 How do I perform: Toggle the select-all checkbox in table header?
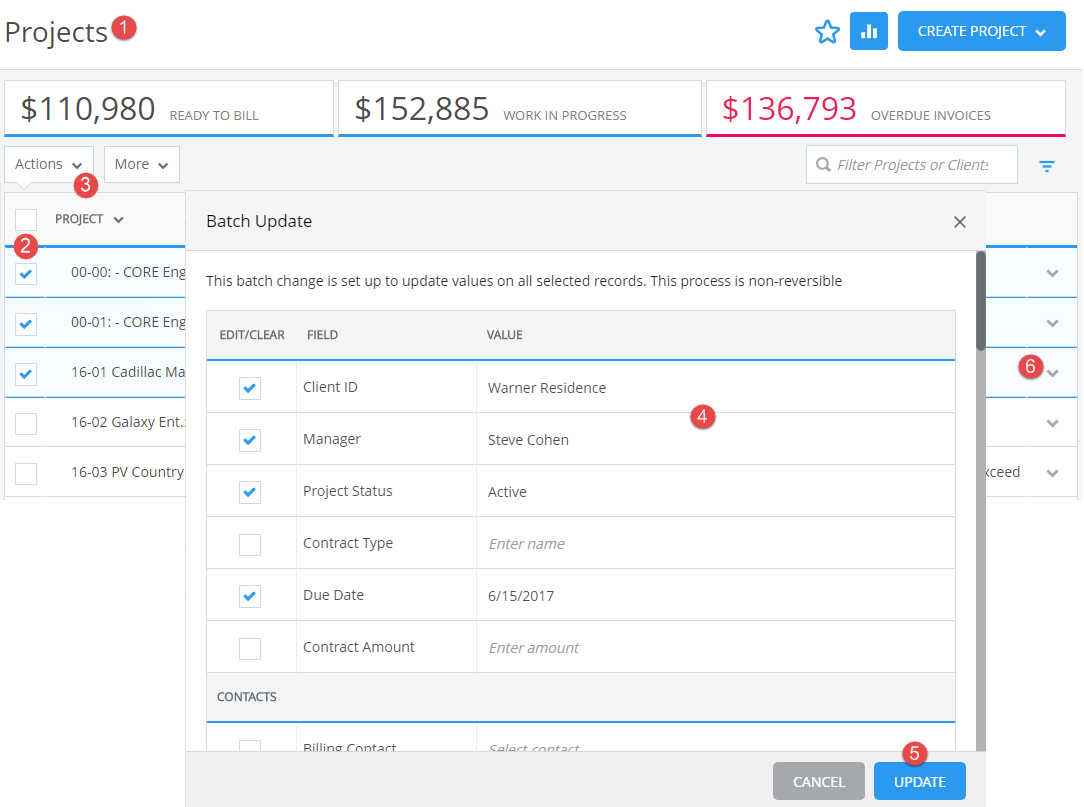tap(25, 219)
